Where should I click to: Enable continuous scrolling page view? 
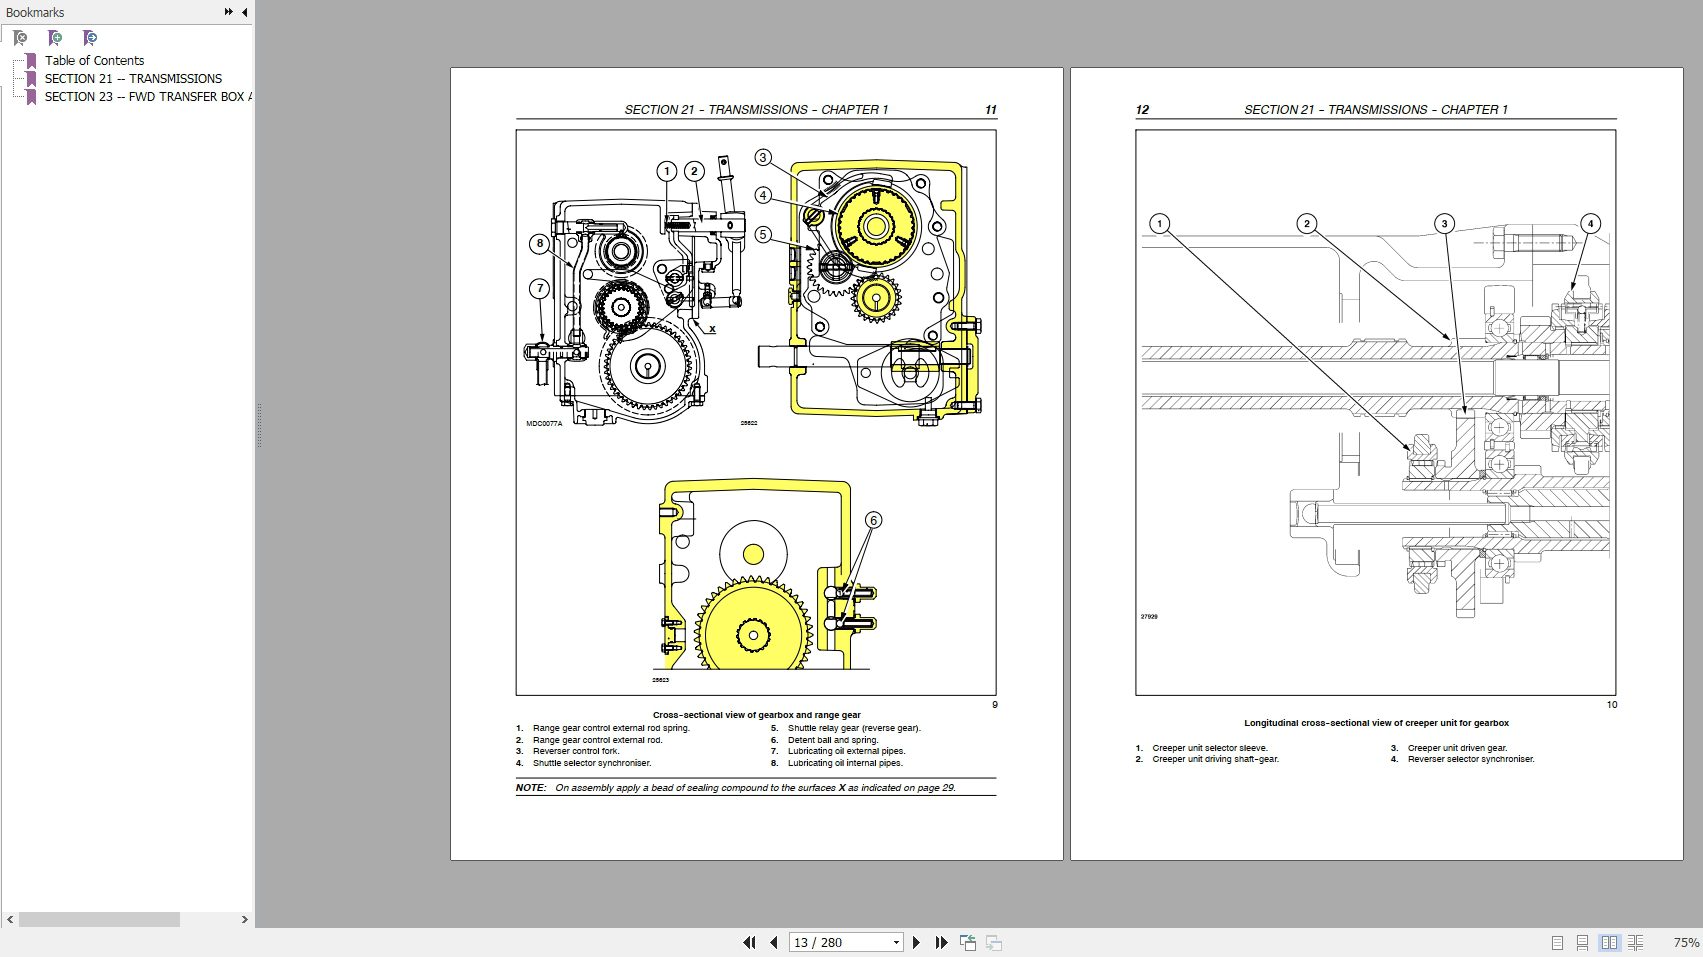(x=1582, y=943)
